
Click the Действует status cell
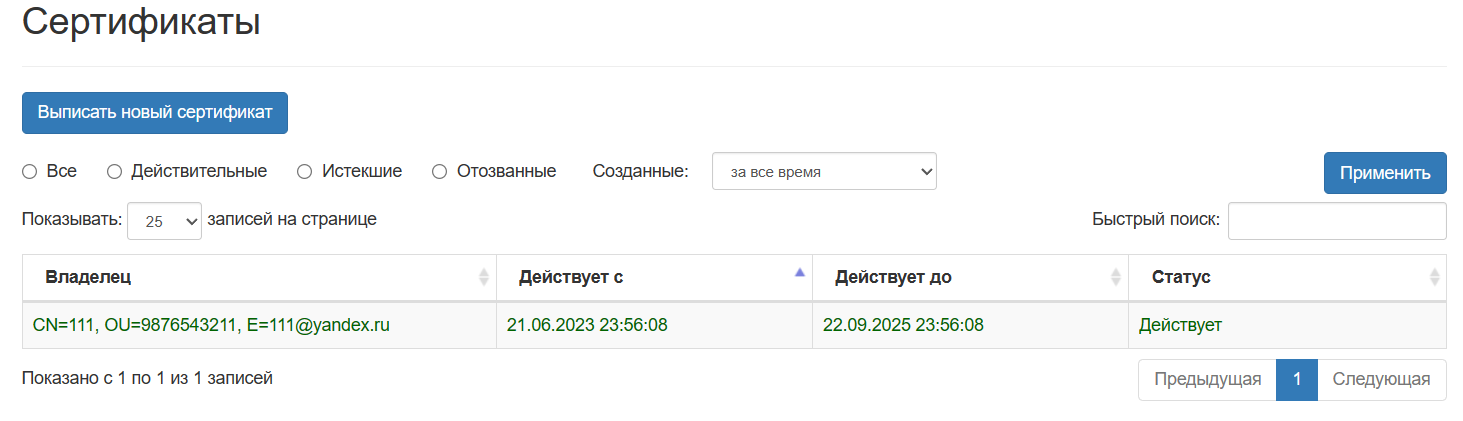pos(1180,325)
